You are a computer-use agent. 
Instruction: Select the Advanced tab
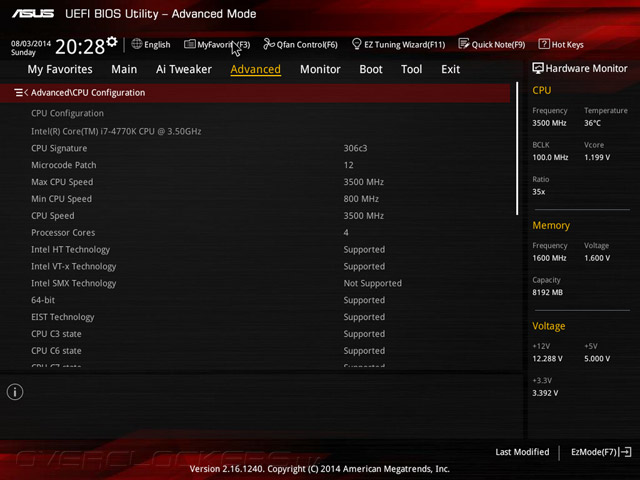click(x=256, y=69)
